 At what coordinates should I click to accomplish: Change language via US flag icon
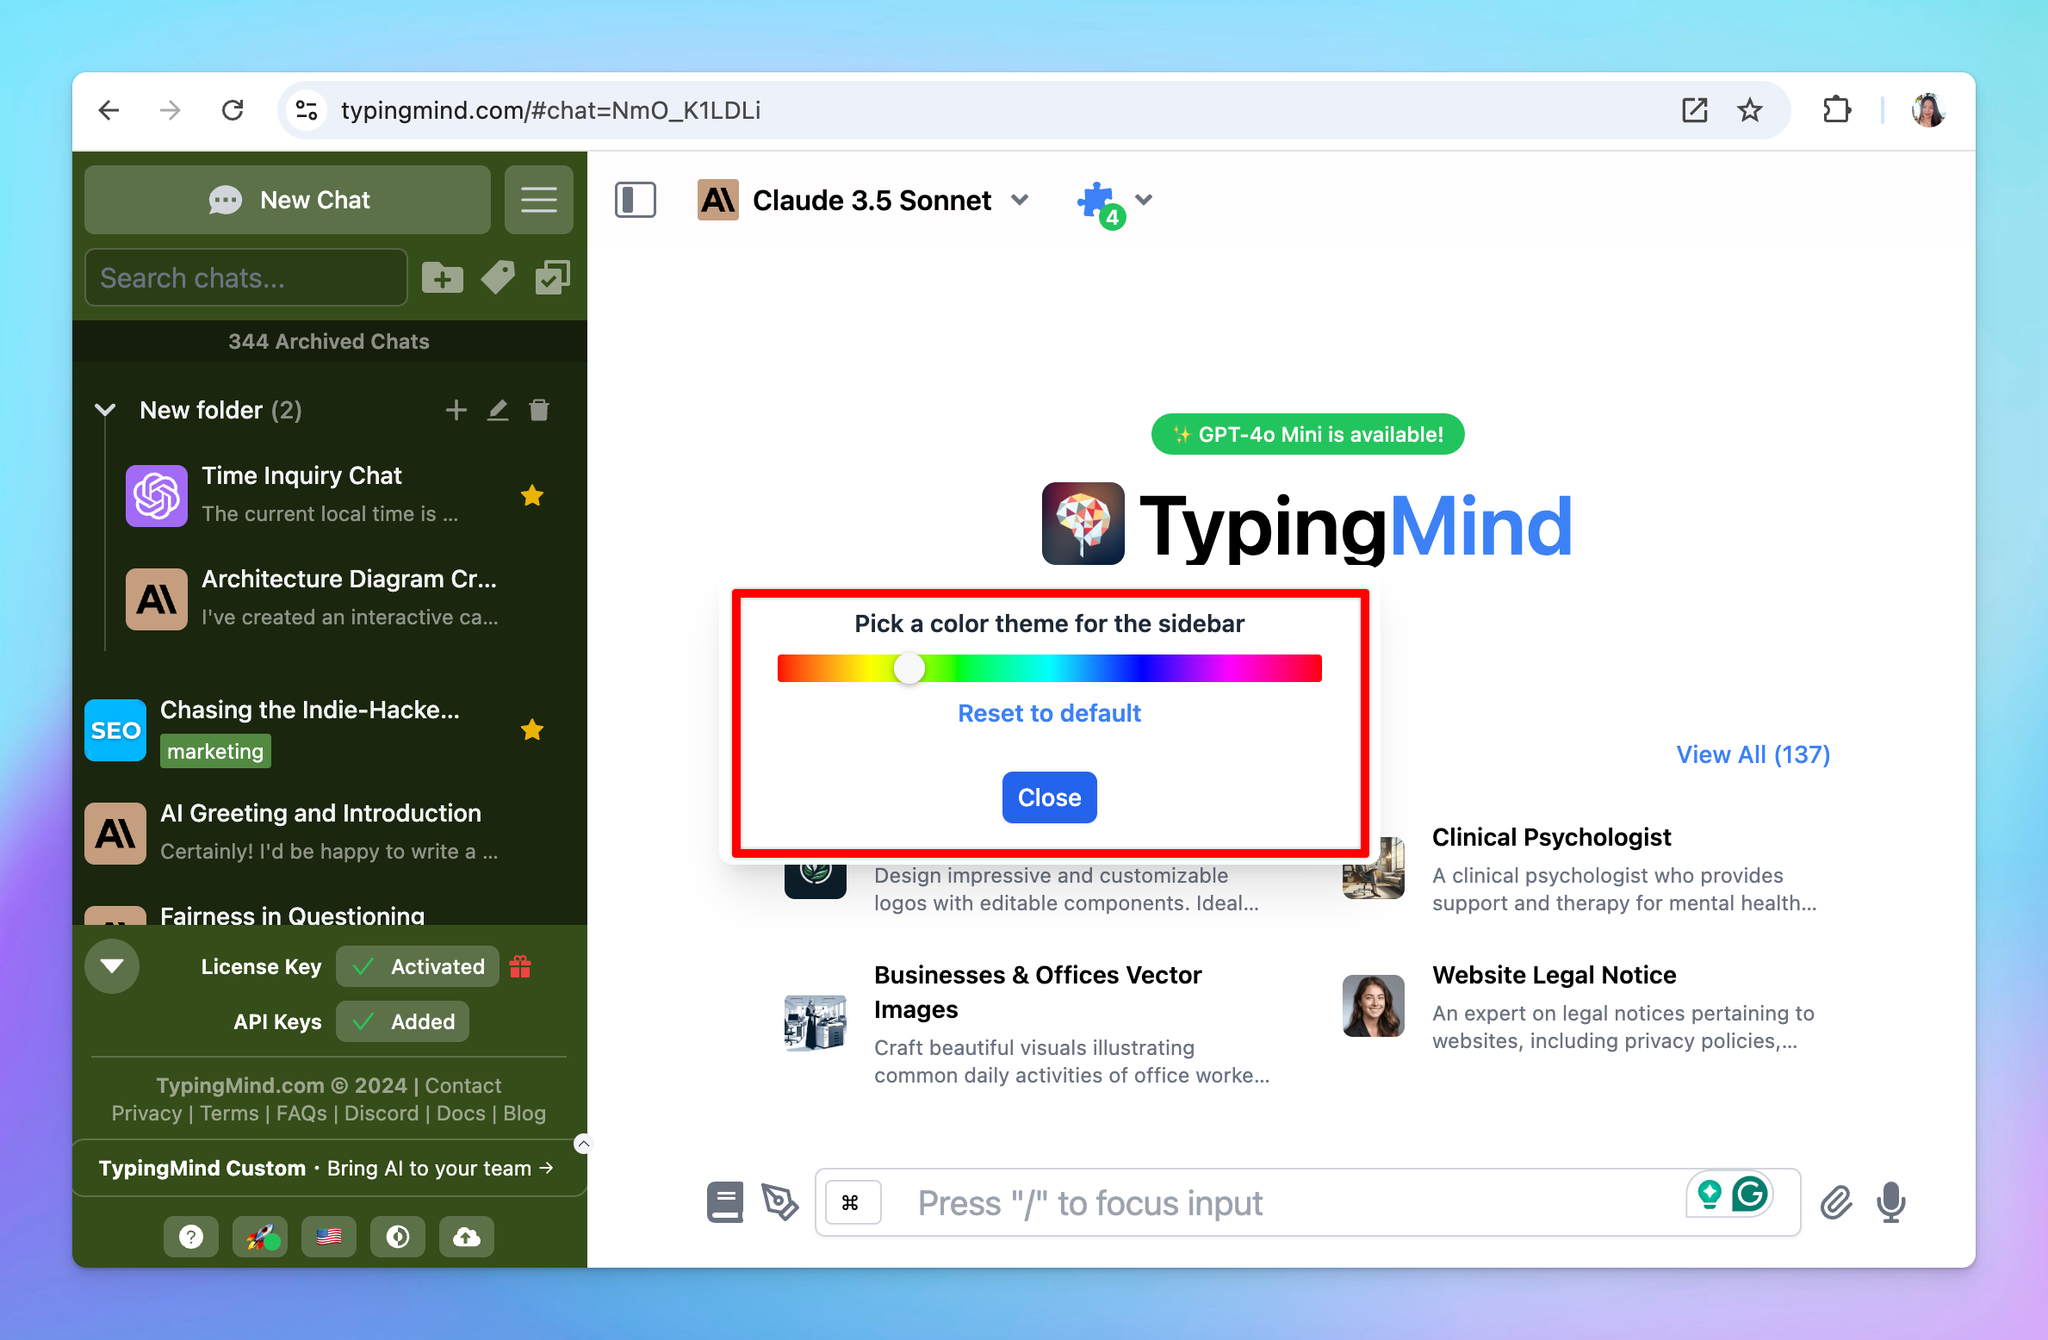(x=329, y=1237)
